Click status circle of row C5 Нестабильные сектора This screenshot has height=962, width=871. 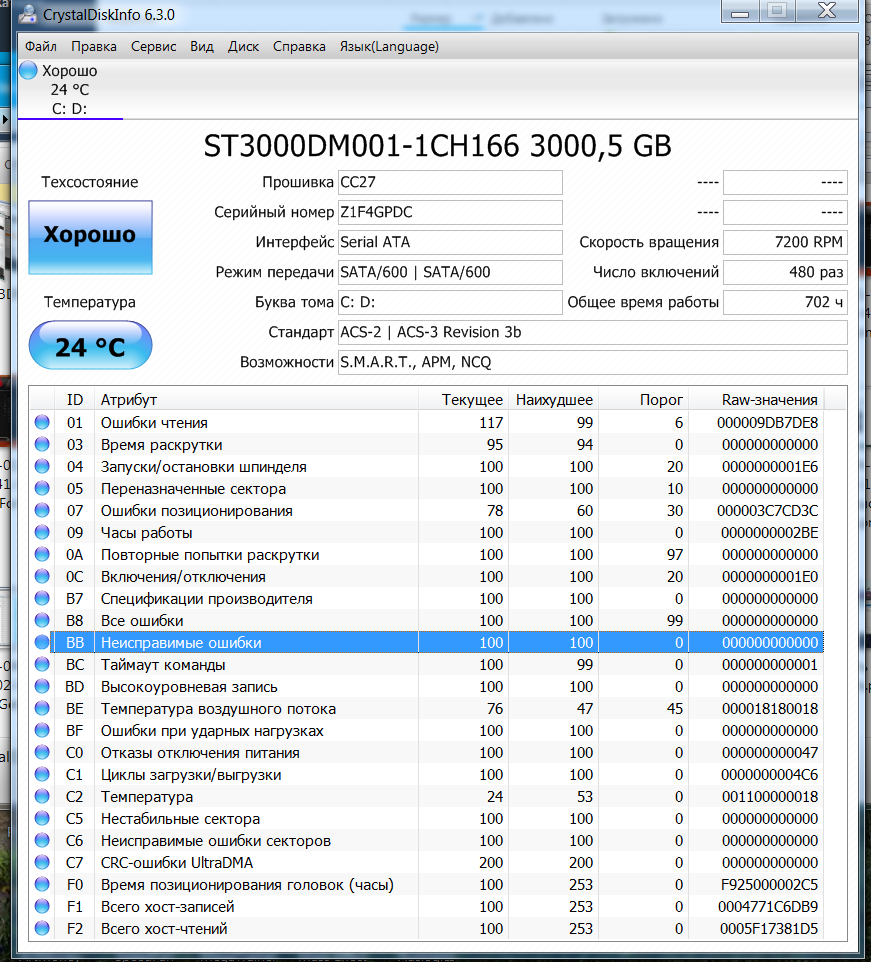coord(42,818)
